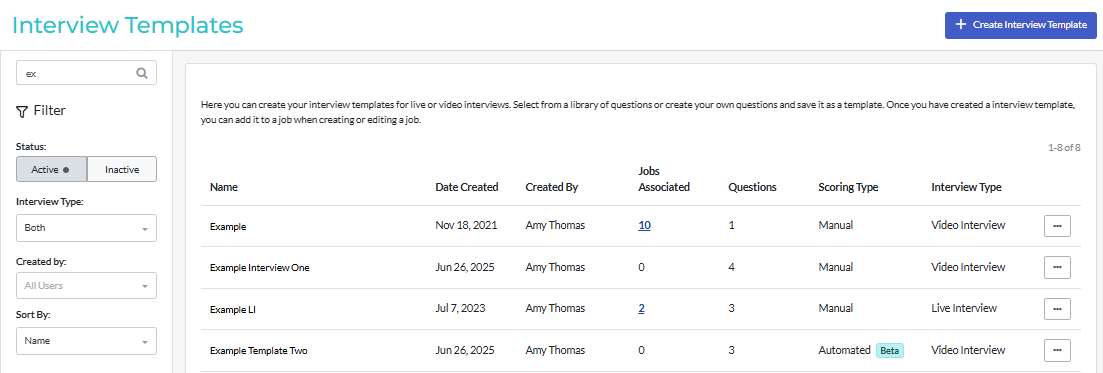Viewport: 1103px width, 373px height.
Task: Select the Example Interview One row name
Action: click(x=260, y=267)
